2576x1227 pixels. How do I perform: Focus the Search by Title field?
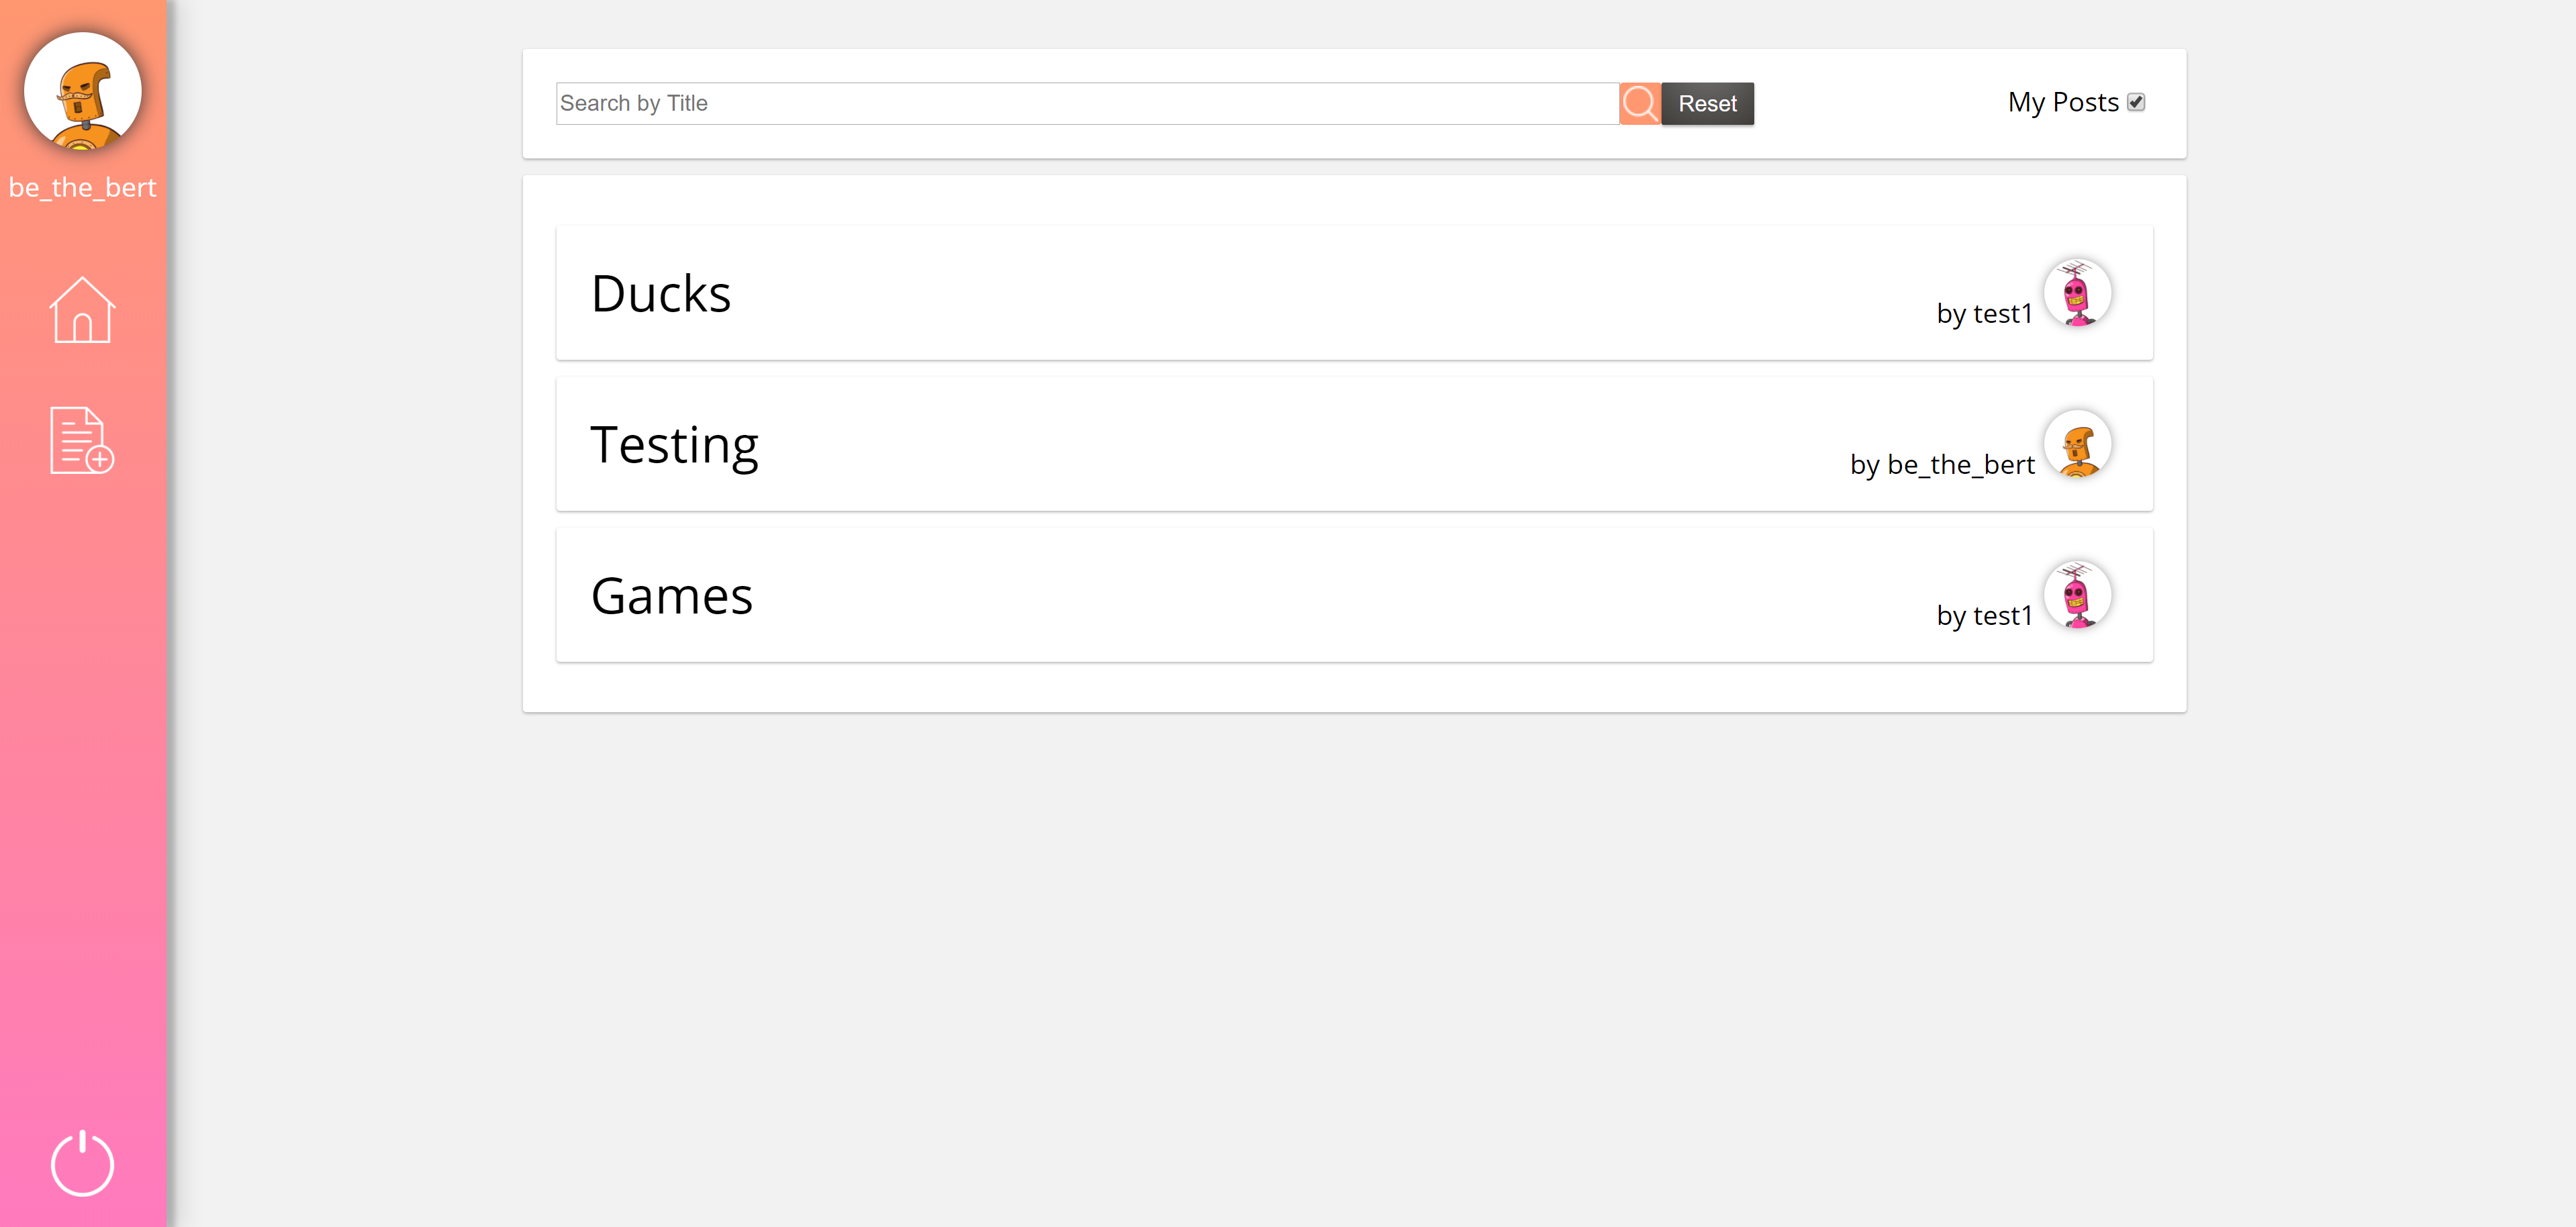pos(1086,104)
